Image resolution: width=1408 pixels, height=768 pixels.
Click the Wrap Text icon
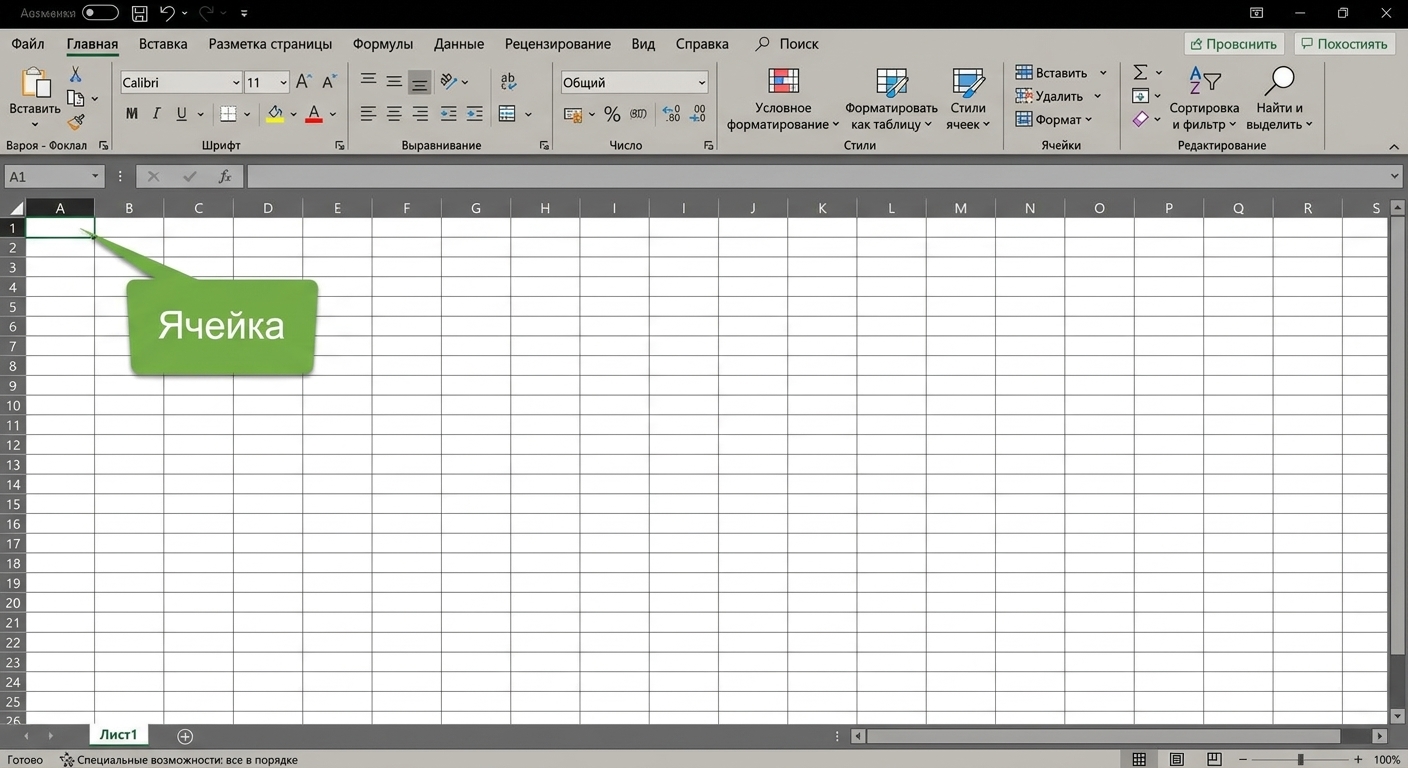tap(508, 82)
